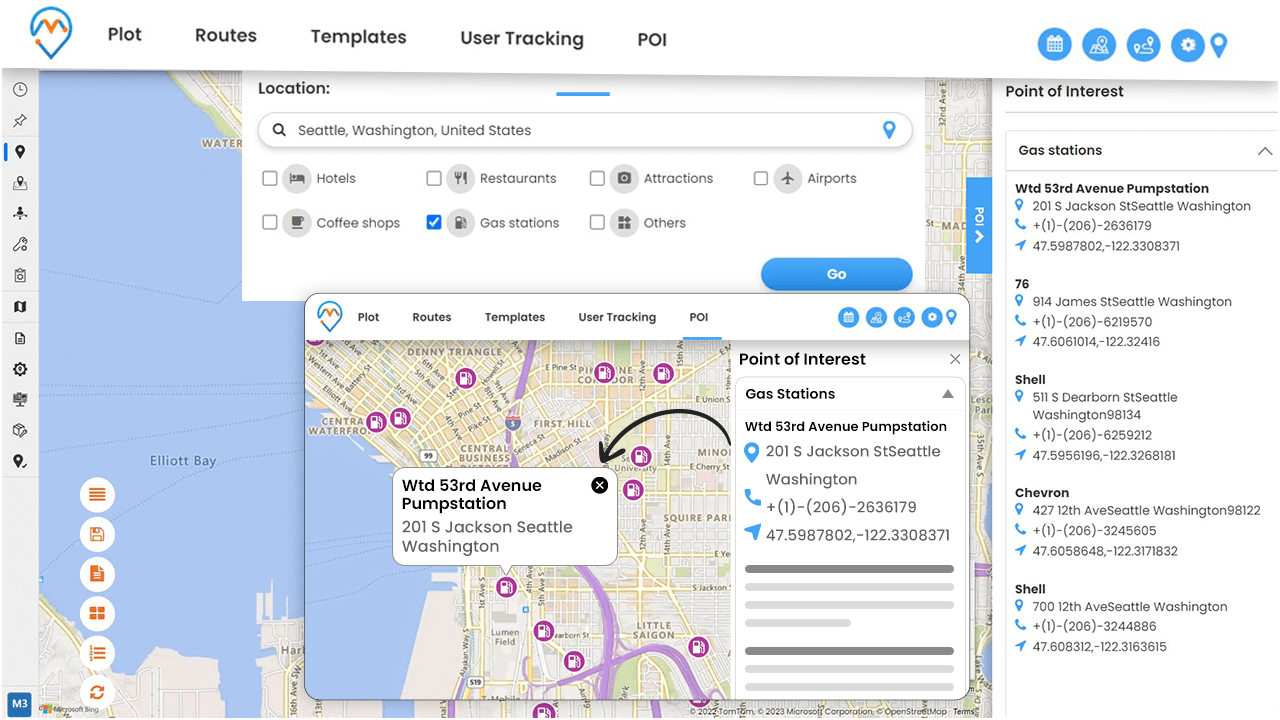Select Wtd 53rd Avenue Pumpstation in right panel list
The width and height of the screenshot is (1280, 720).
tap(1112, 188)
